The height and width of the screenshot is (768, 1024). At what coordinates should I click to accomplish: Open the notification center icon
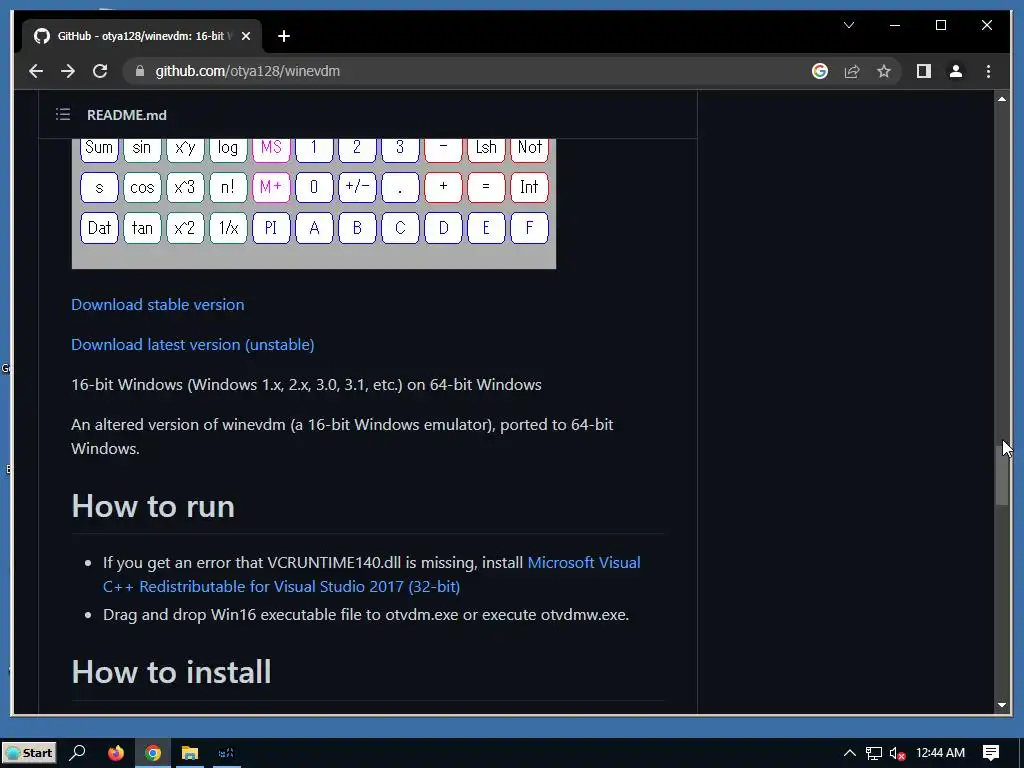[991, 753]
